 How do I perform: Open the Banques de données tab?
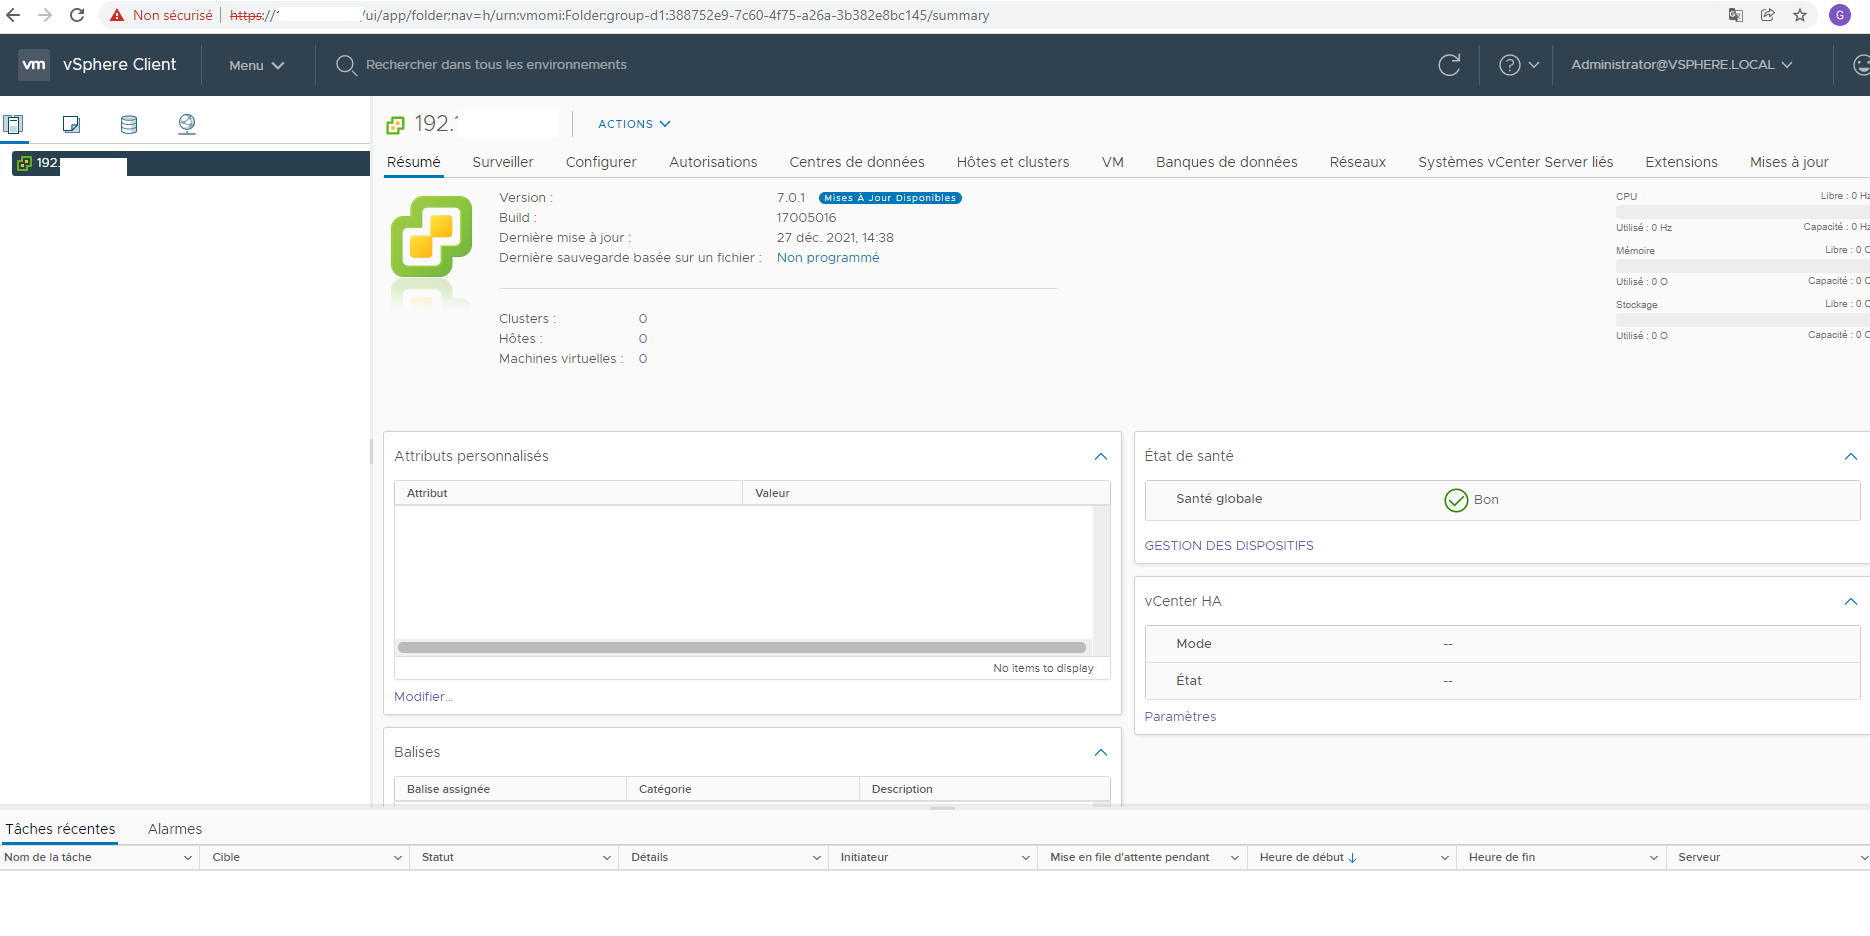[x=1227, y=162]
